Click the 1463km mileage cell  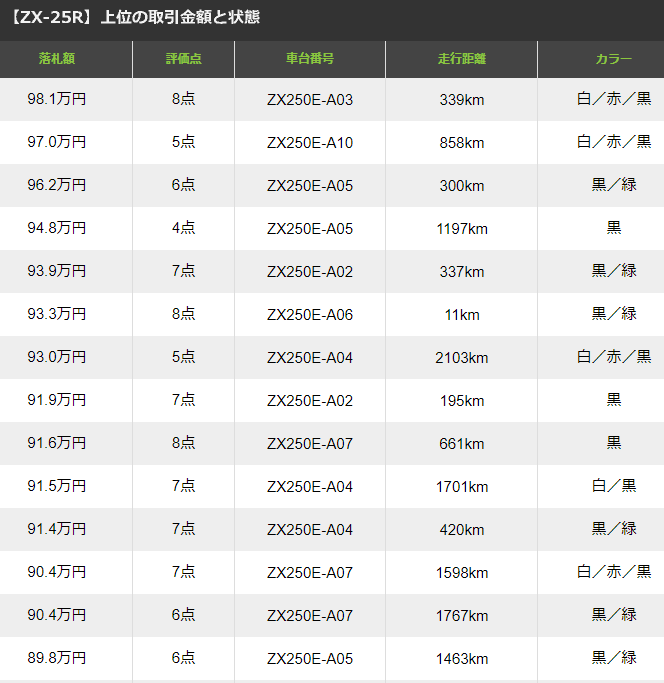click(461, 658)
